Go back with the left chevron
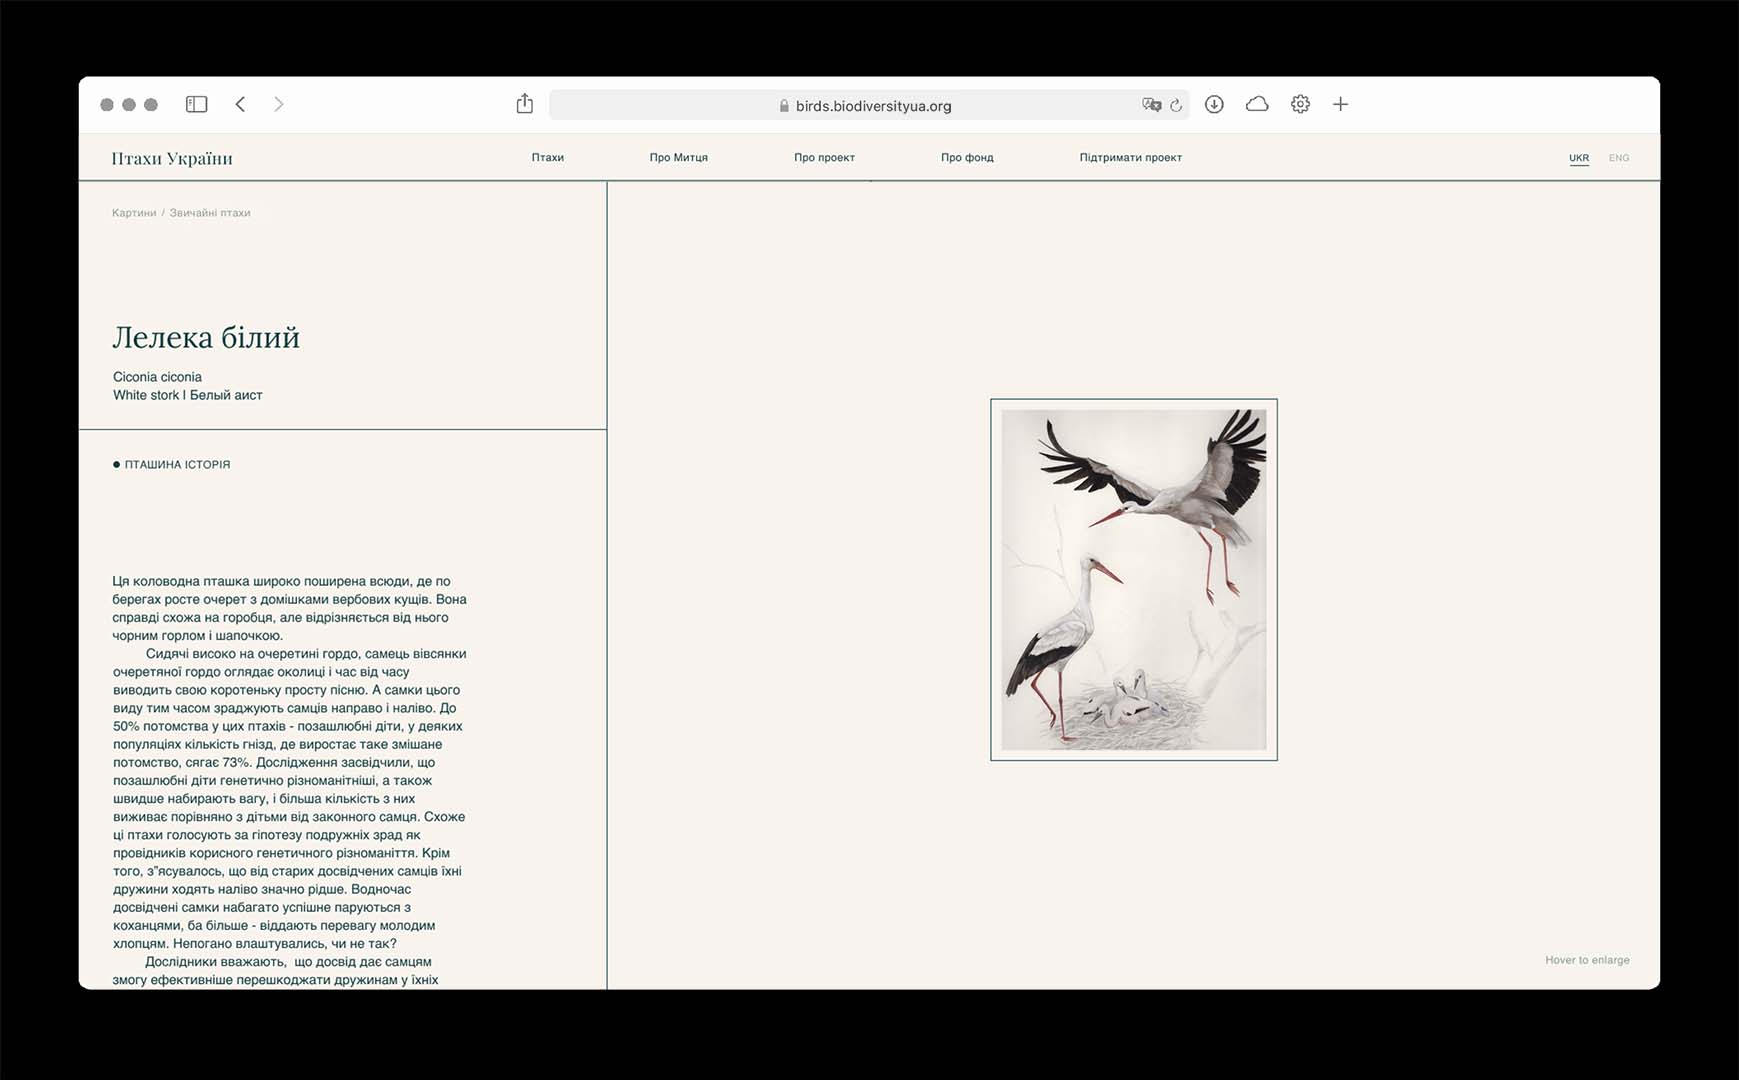The image size is (1739, 1080). pos(240,104)
